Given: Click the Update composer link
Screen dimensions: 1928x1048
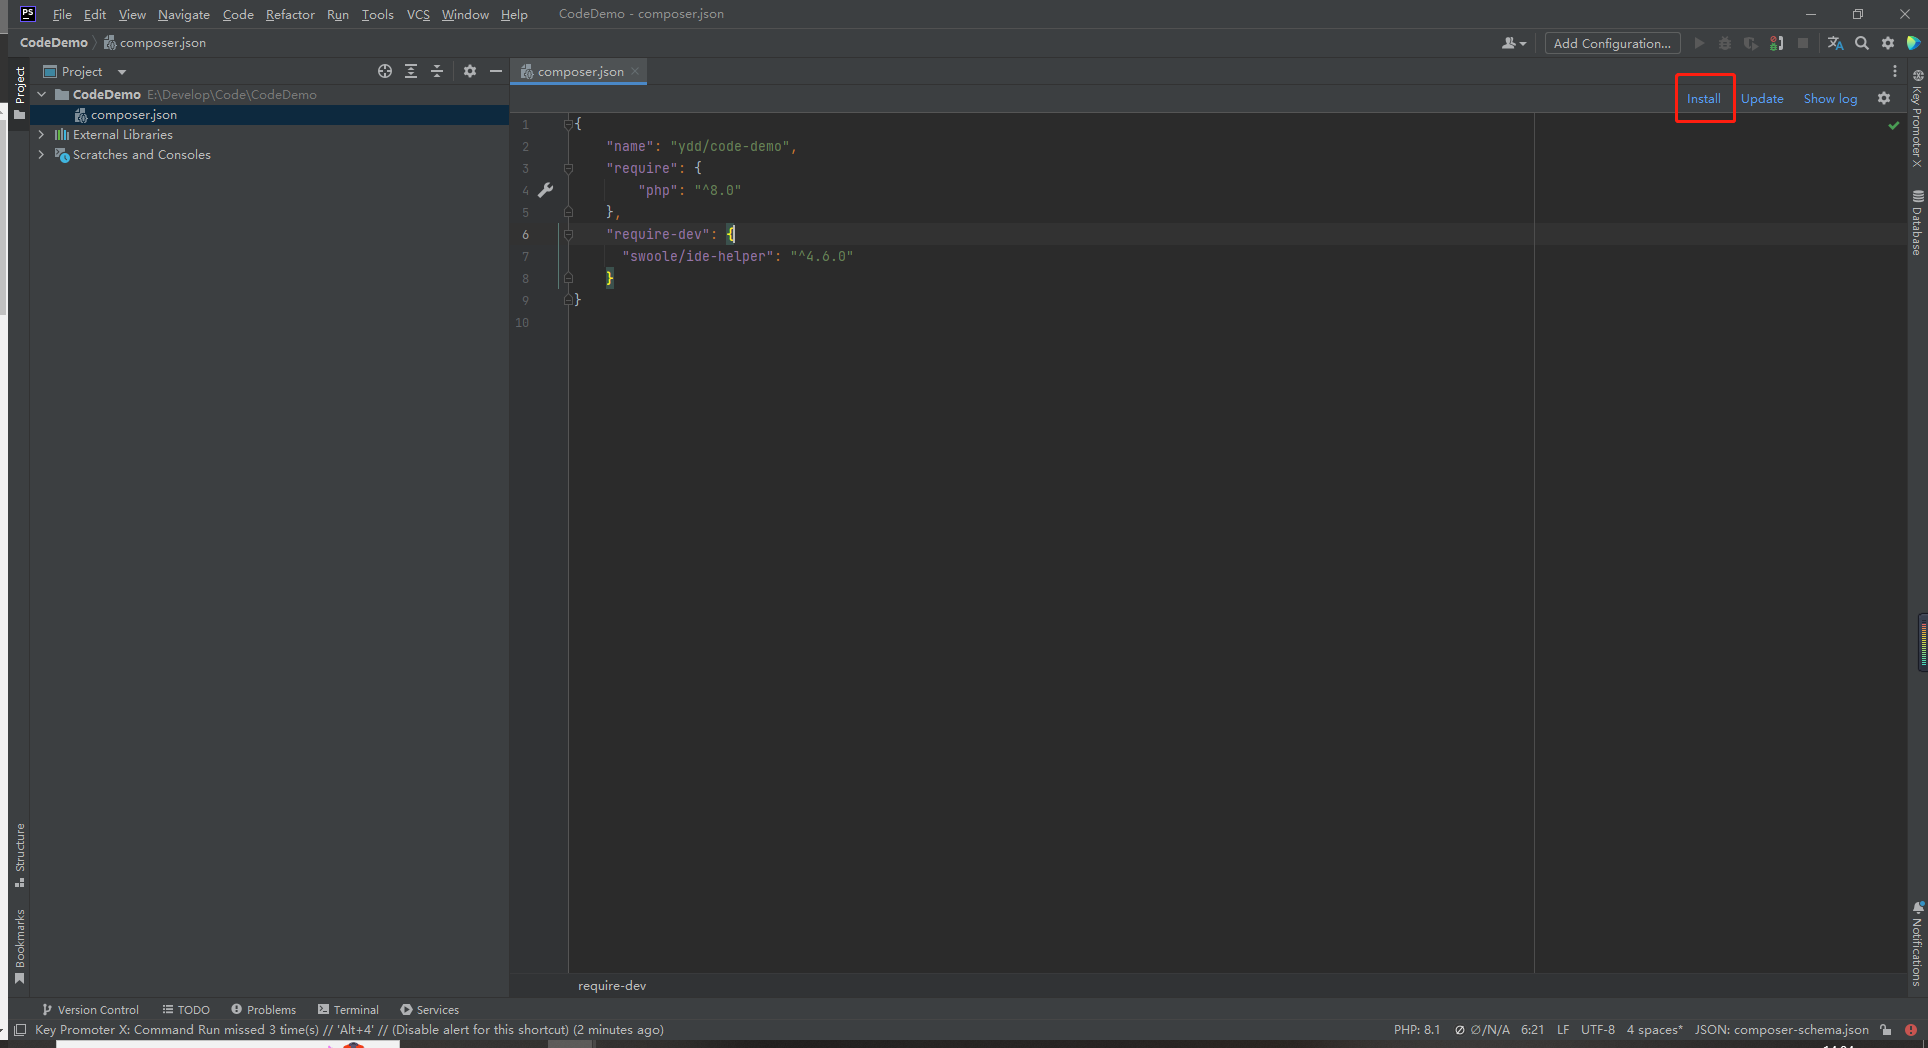Looking at the screenshot, I should coord(1762,98).
